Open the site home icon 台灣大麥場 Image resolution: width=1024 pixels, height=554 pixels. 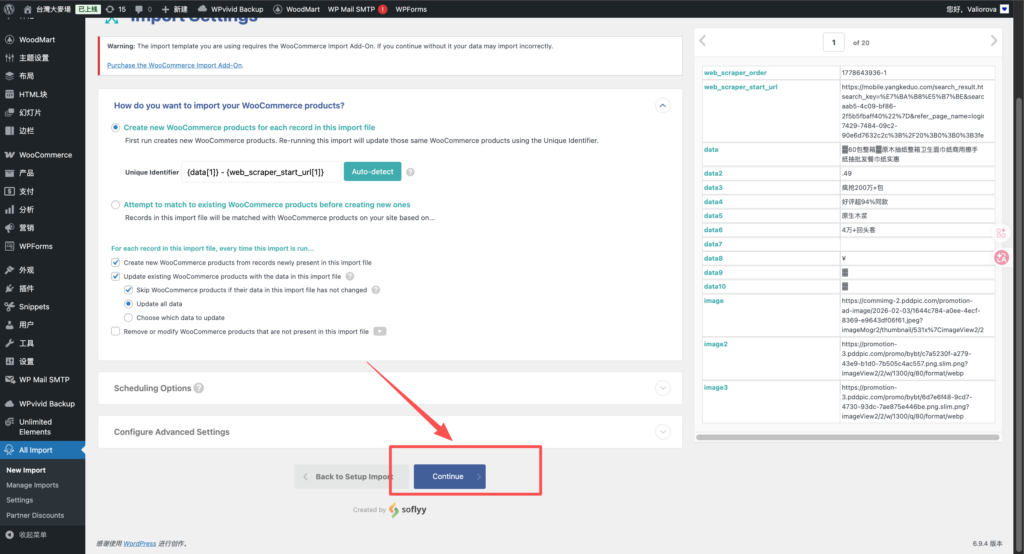point(47,9)
